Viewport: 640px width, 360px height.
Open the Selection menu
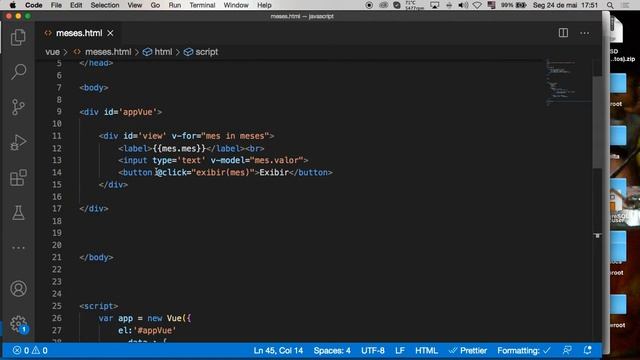pyautogui.click(x=105, y=5)
